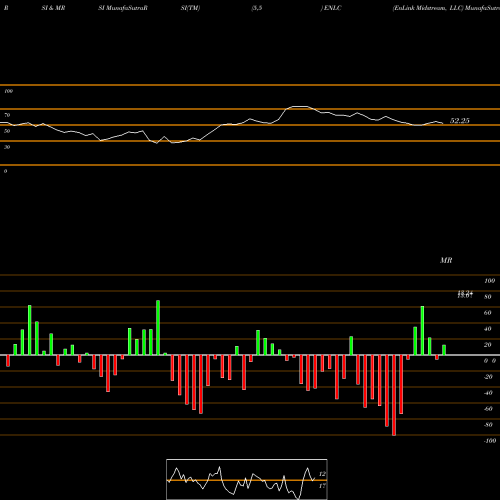Screen dimensions: 500x500
Task: Click the peak of the white RSI line
Action: (x=299, y=107)
